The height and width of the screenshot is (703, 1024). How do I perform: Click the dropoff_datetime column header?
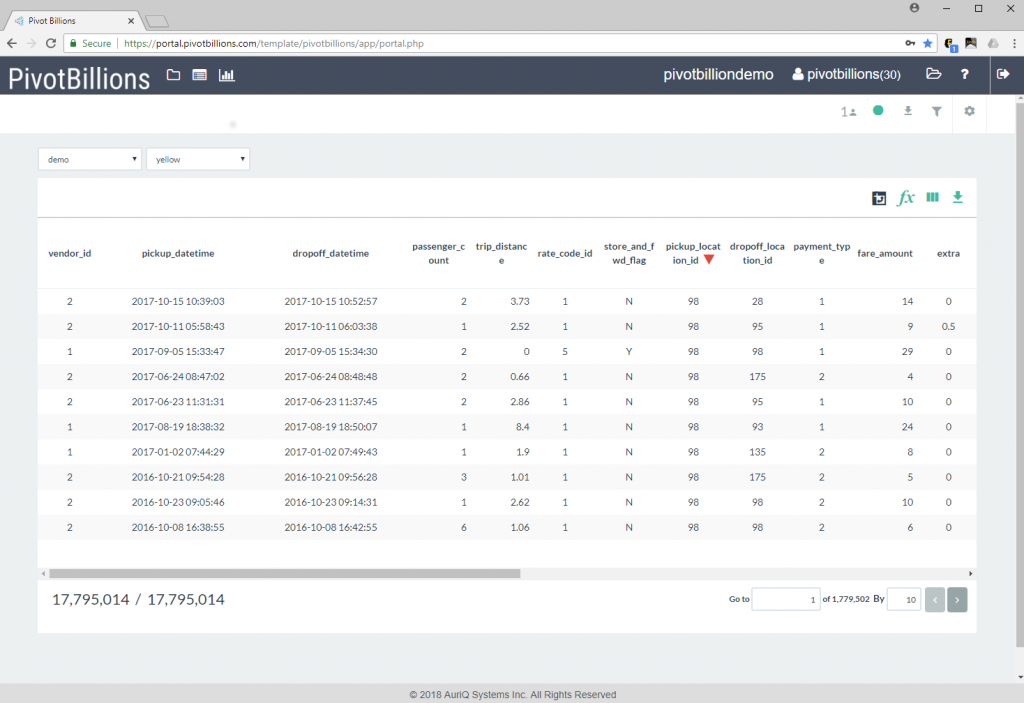[330, 253]
